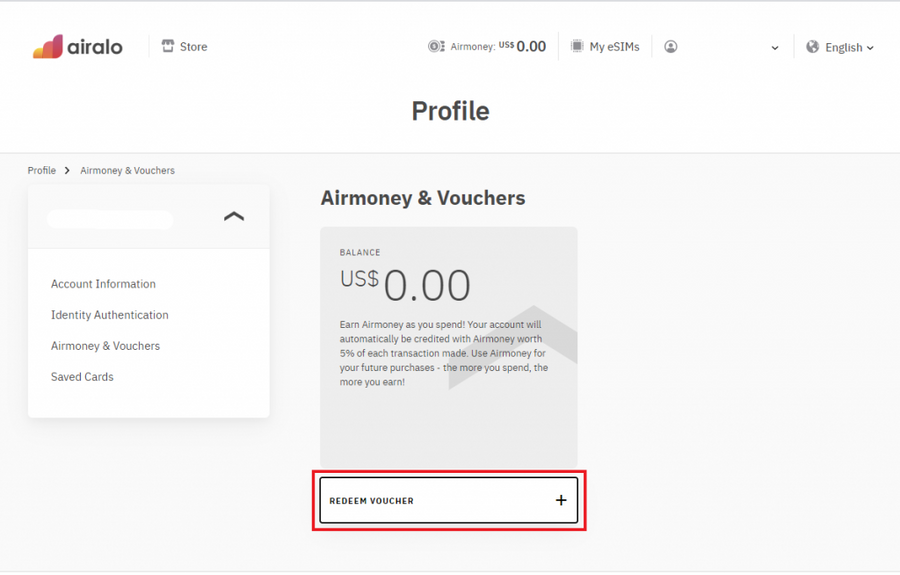Viewport: 900px width, 575px height.
Task: Collapse the sidebar profile menu chevron
Action: [234, 216]
